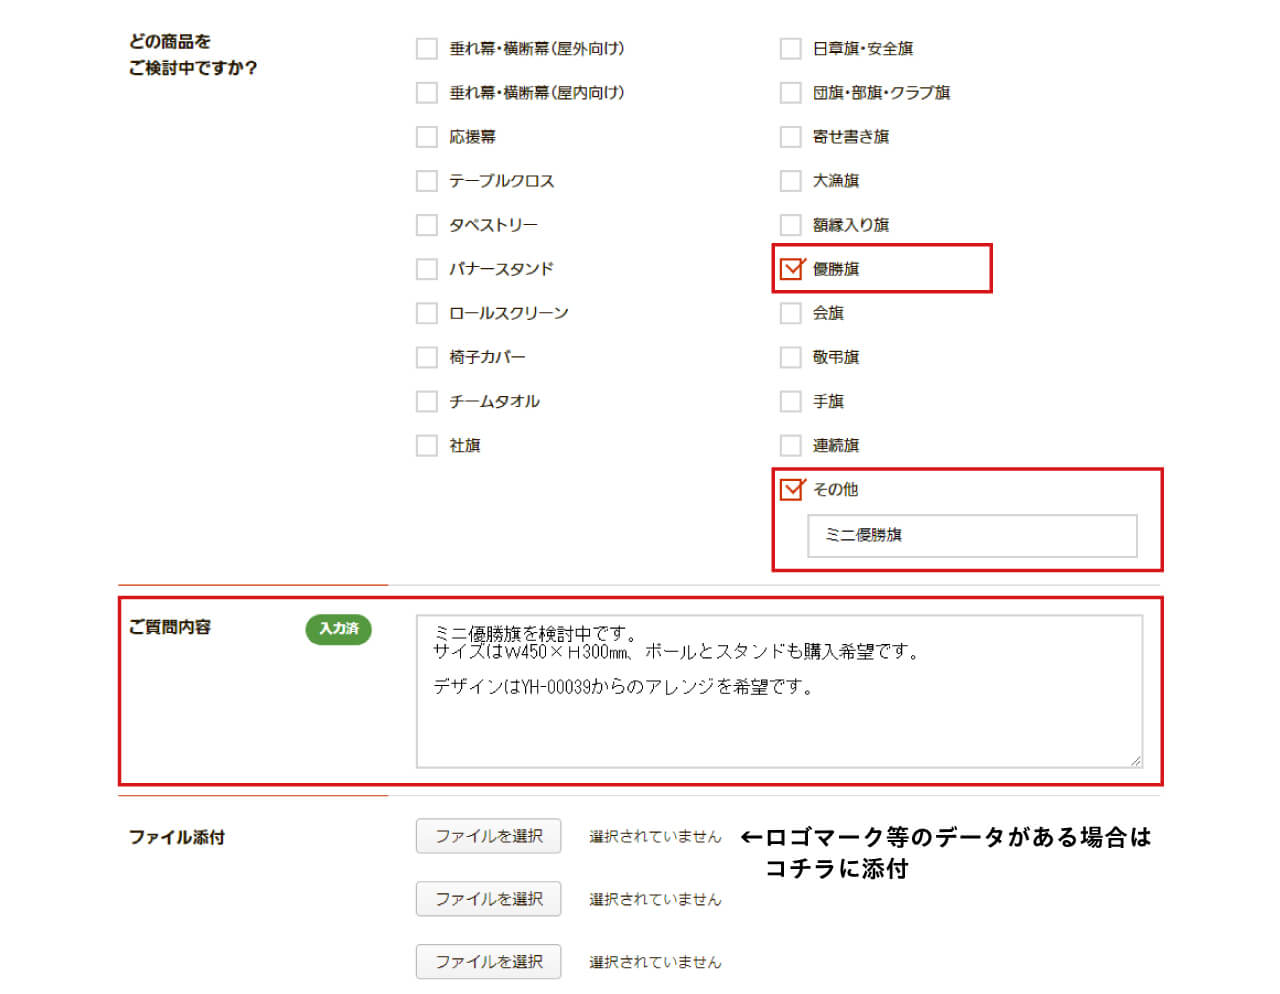Click the ミニ優勝旗 text input field

click(x=972, y=535)
